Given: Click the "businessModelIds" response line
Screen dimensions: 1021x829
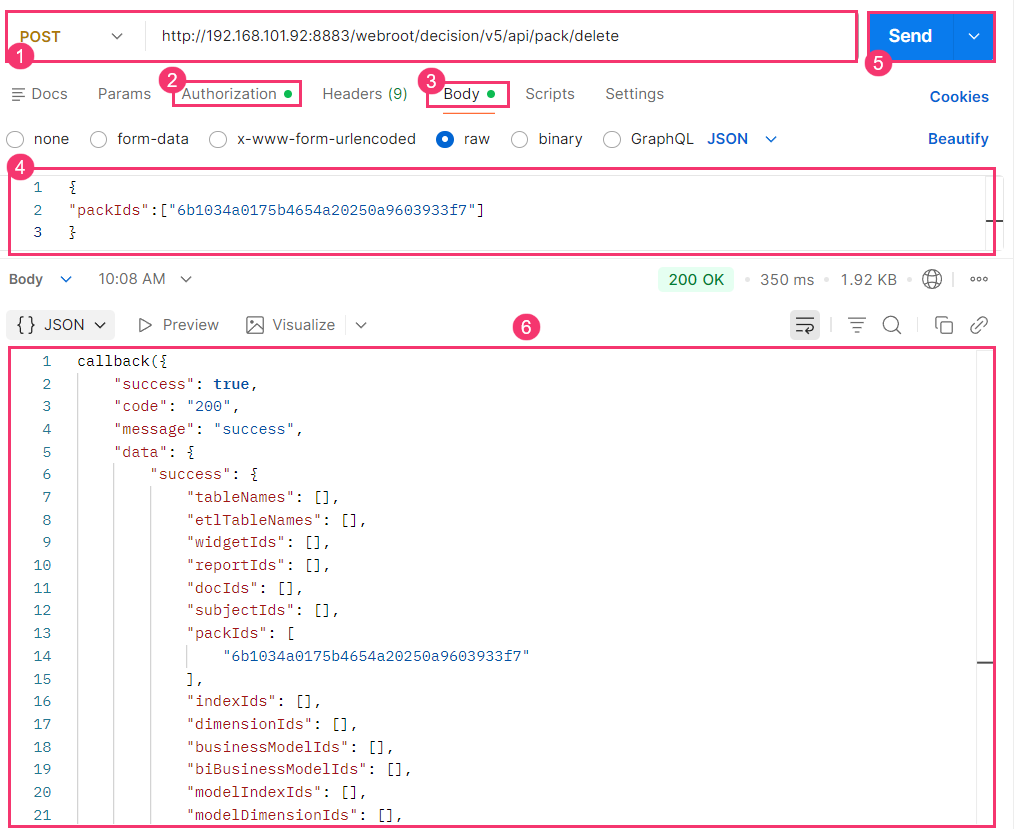Looking at the screenshot, I should point(290,747).
